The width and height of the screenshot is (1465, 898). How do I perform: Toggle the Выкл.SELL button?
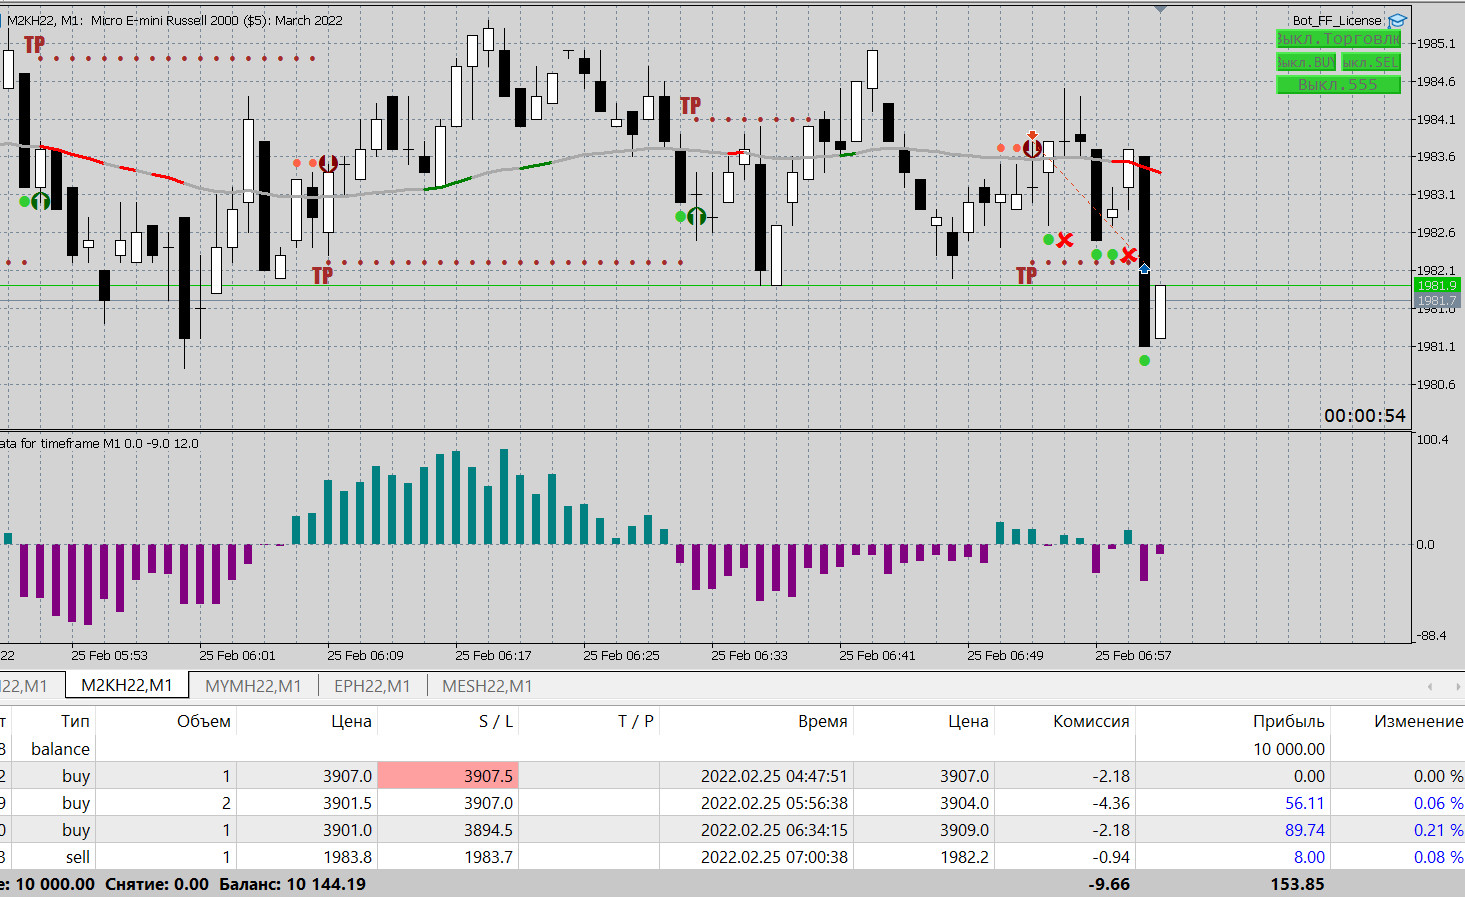(x=1371, y=62)
